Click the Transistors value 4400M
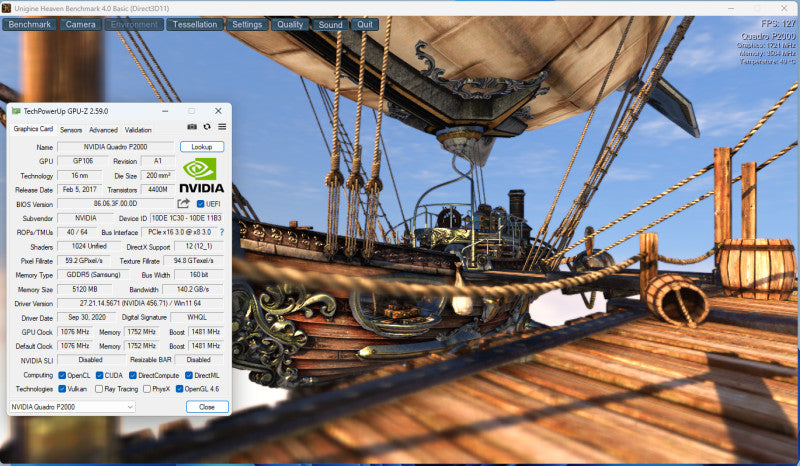Image resolution: width=800 pixels, height=466 pixels. pyautogui.click(x=158, y=189)
